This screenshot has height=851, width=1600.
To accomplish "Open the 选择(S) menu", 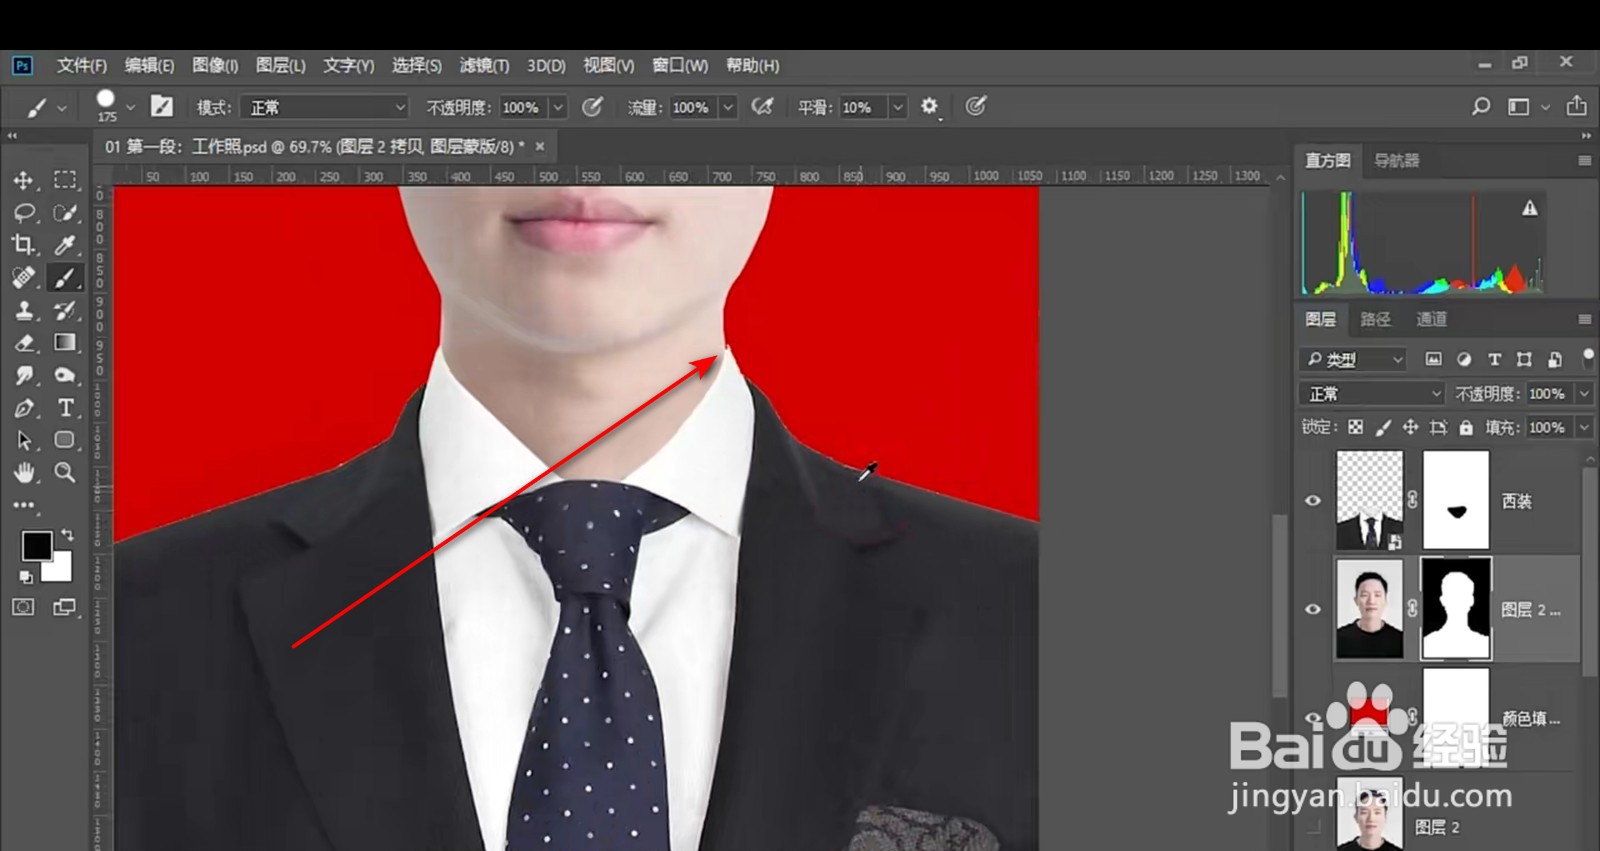I will [x=416, y=65].
